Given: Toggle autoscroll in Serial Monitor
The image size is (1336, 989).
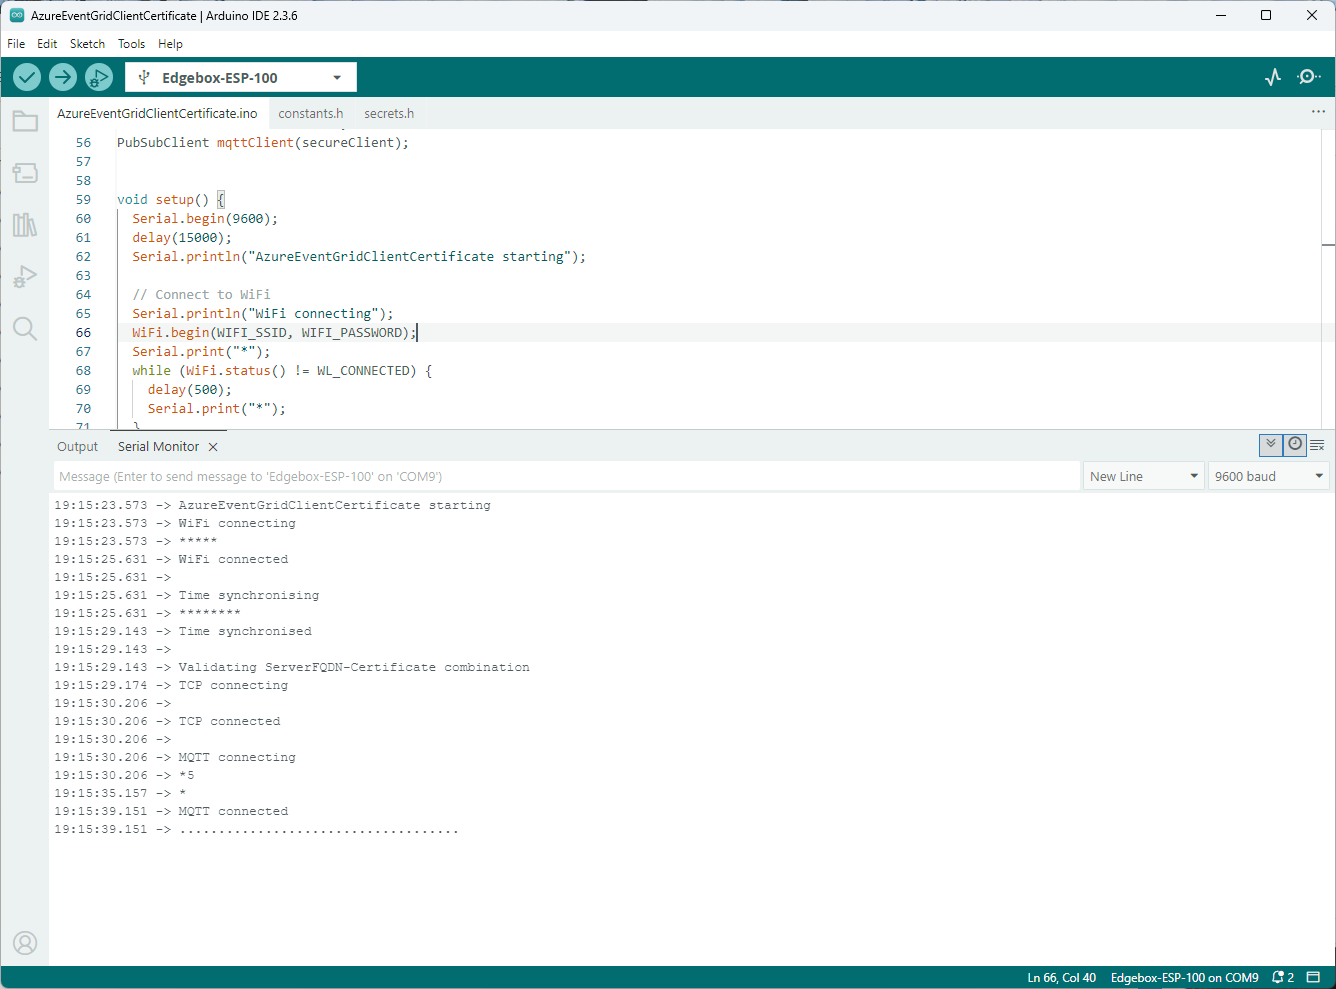Looking at the screenshot, I should click(x=1270, y=445).
